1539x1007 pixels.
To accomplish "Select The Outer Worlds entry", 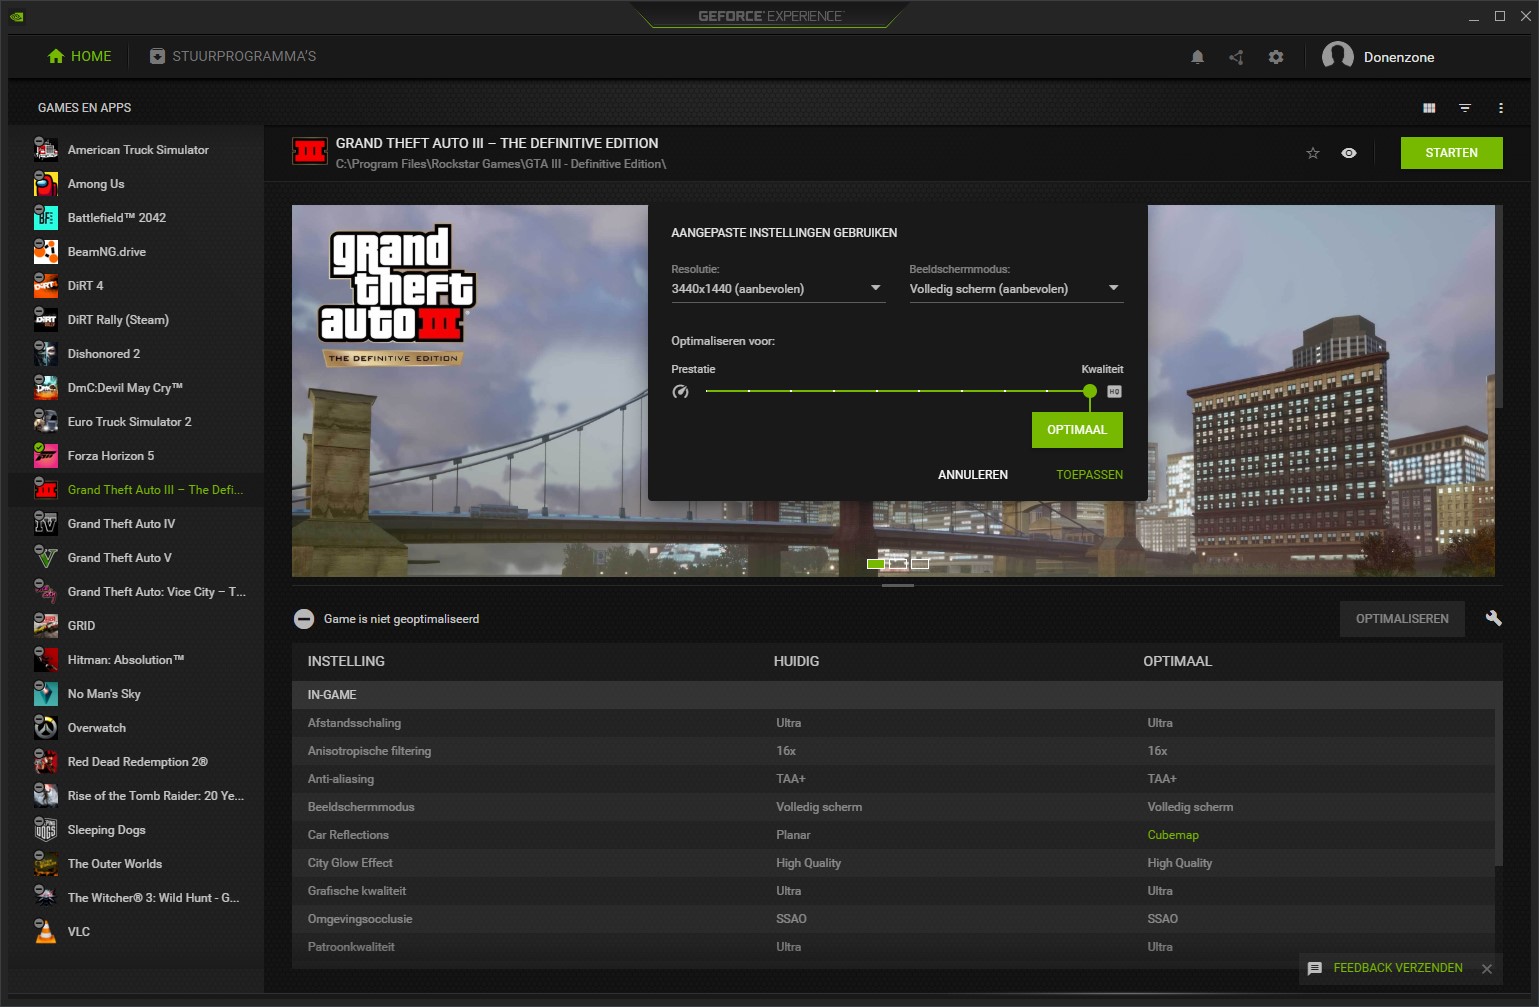I will [x=136, y=864].
